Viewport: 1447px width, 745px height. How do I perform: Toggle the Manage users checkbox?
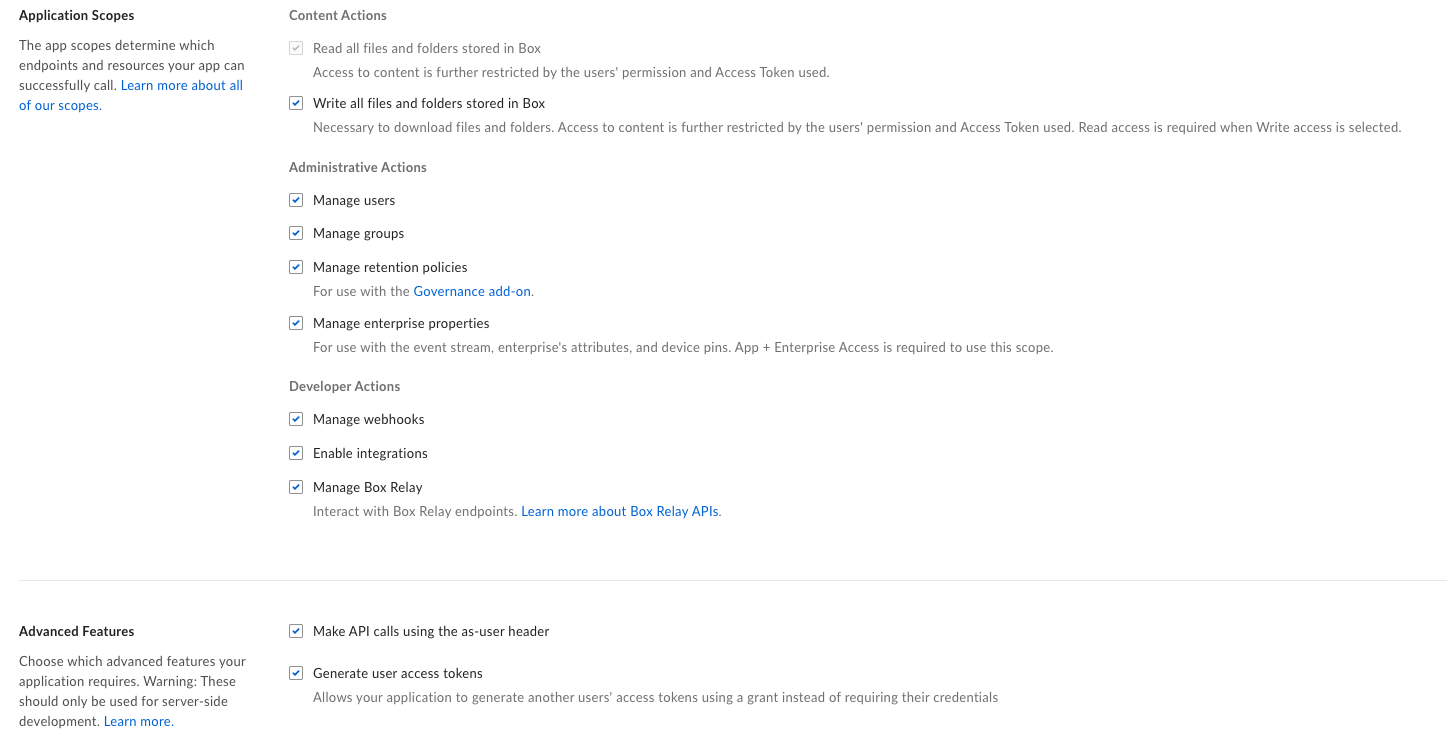pos(296,200)
